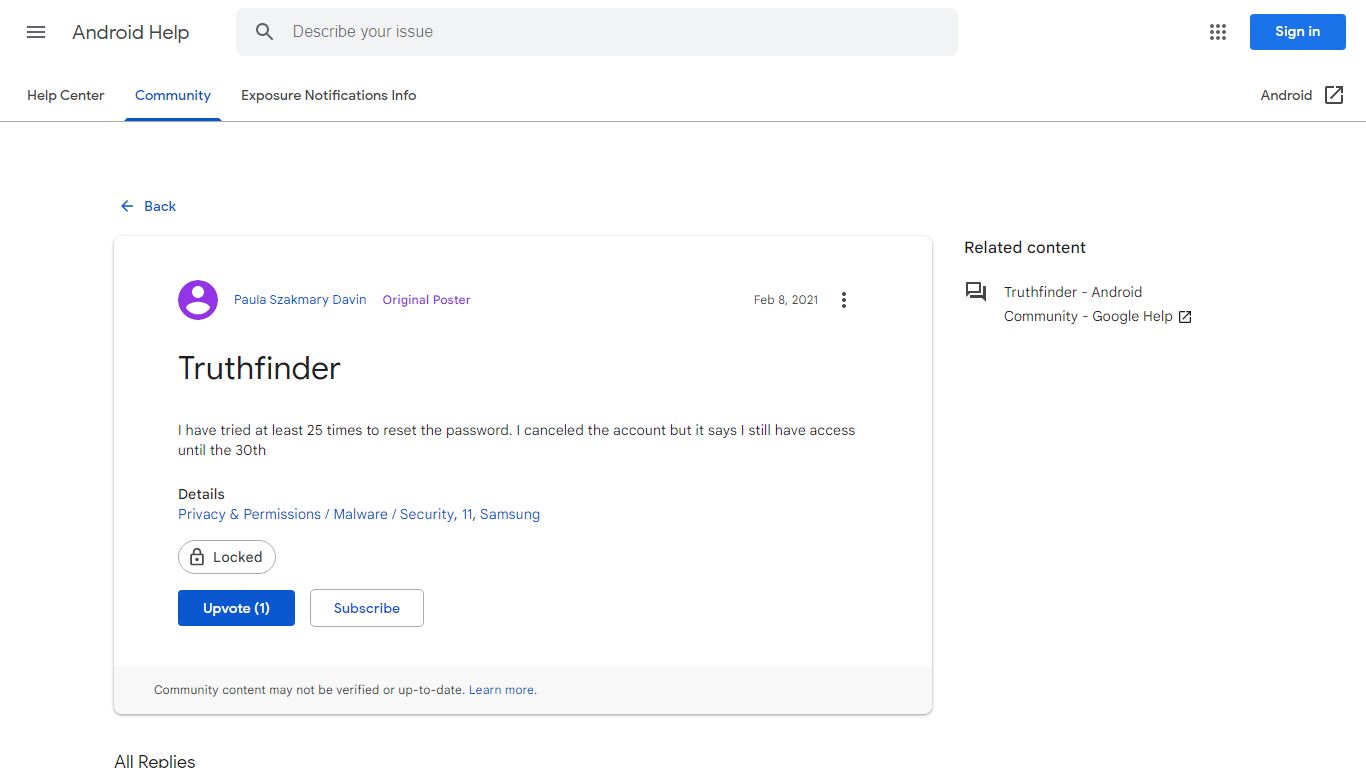The image size is (1366, 768).
Task: Follow the Learn more link
Action: 501,690
